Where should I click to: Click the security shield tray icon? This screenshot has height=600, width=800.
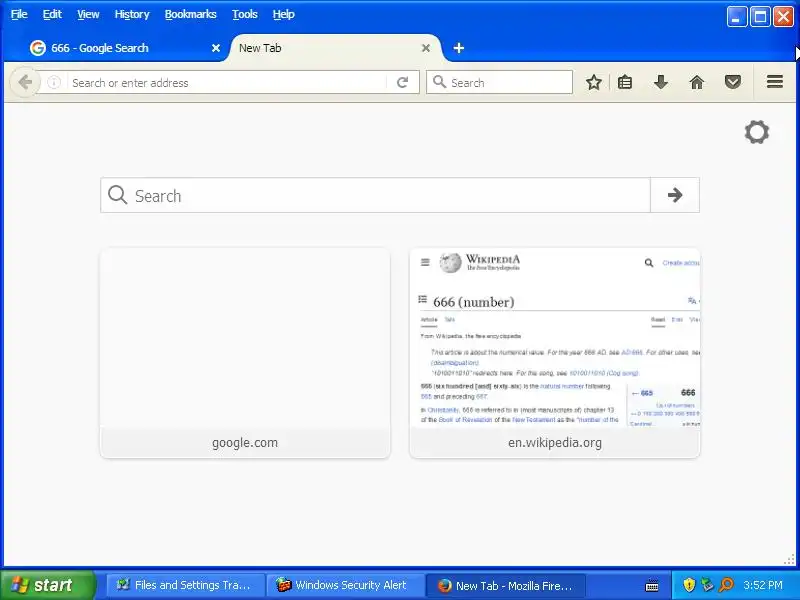point(689,585)
